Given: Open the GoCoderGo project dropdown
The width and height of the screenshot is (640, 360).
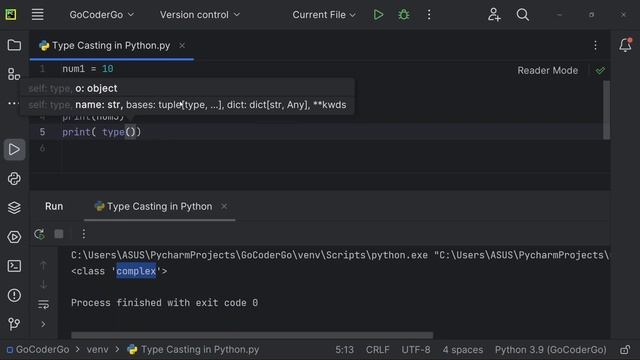Looking at the screenshot, I should click(102, 15).
